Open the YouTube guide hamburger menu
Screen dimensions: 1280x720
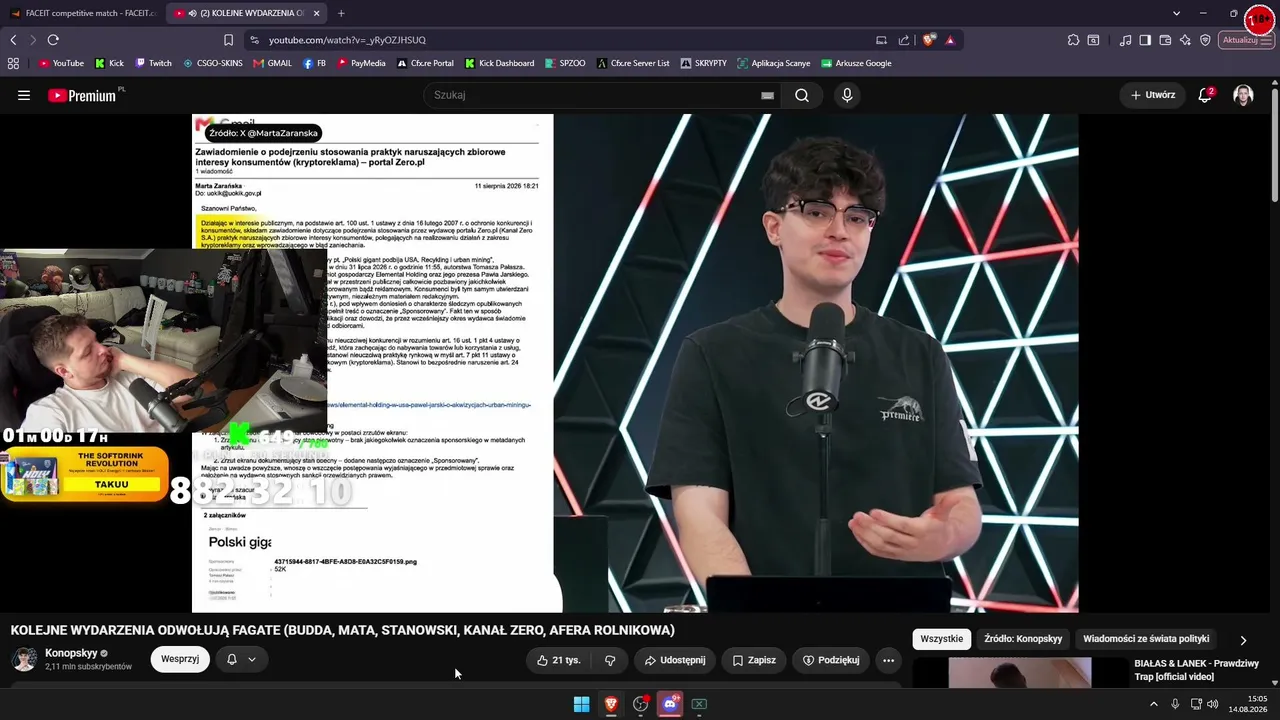pos(24,95)
